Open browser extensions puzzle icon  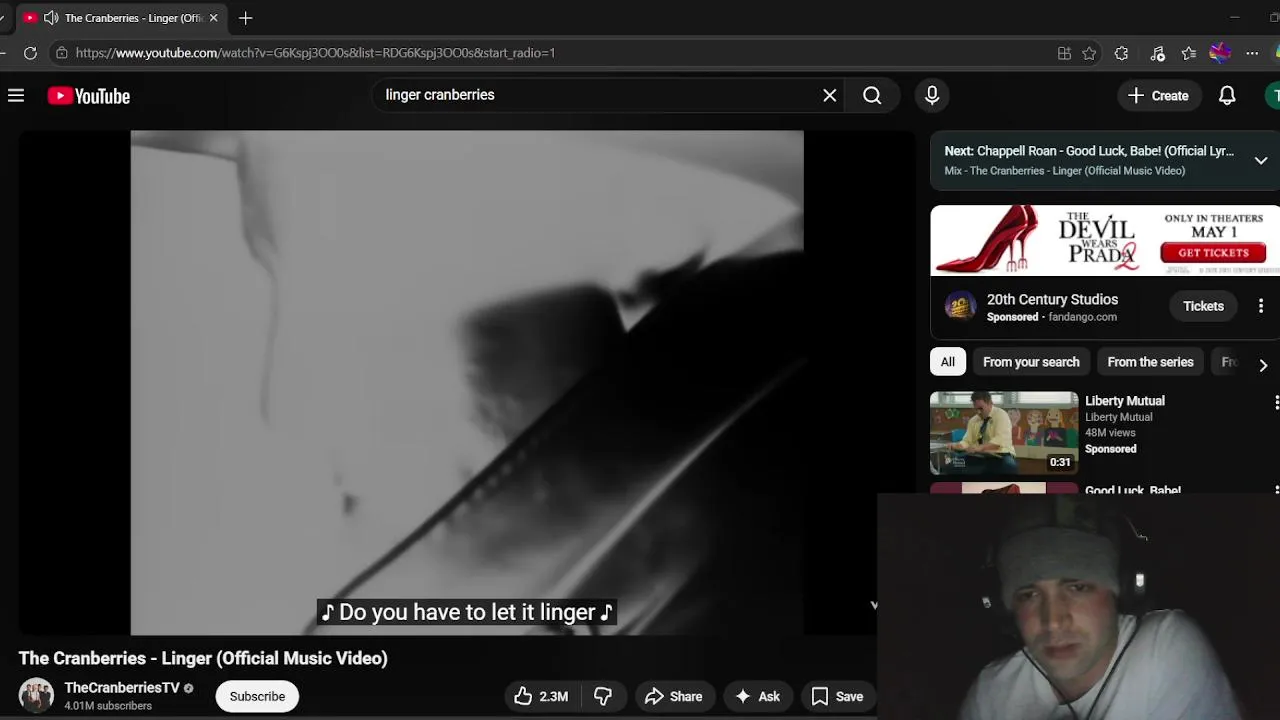[x=1121, y=53]
